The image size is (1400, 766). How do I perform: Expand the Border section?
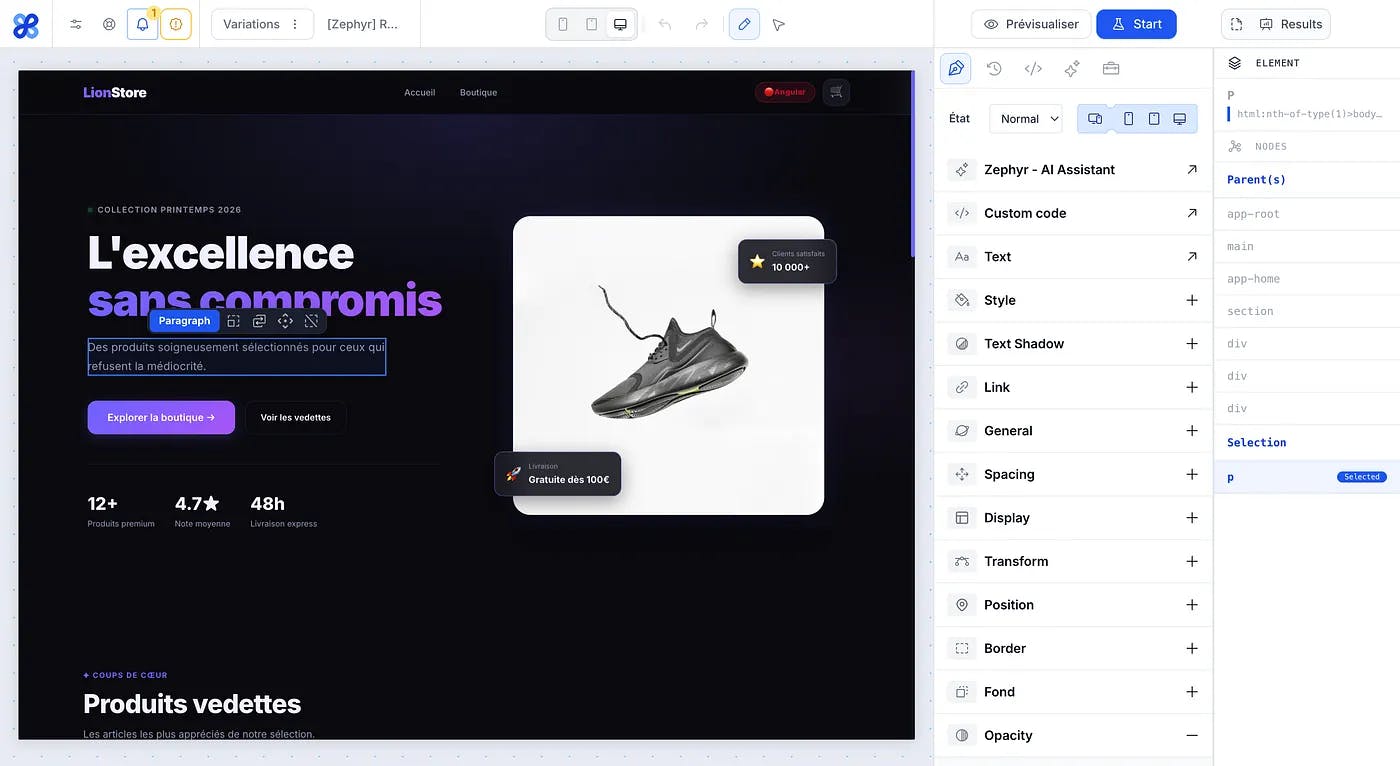pos(1191,648)
